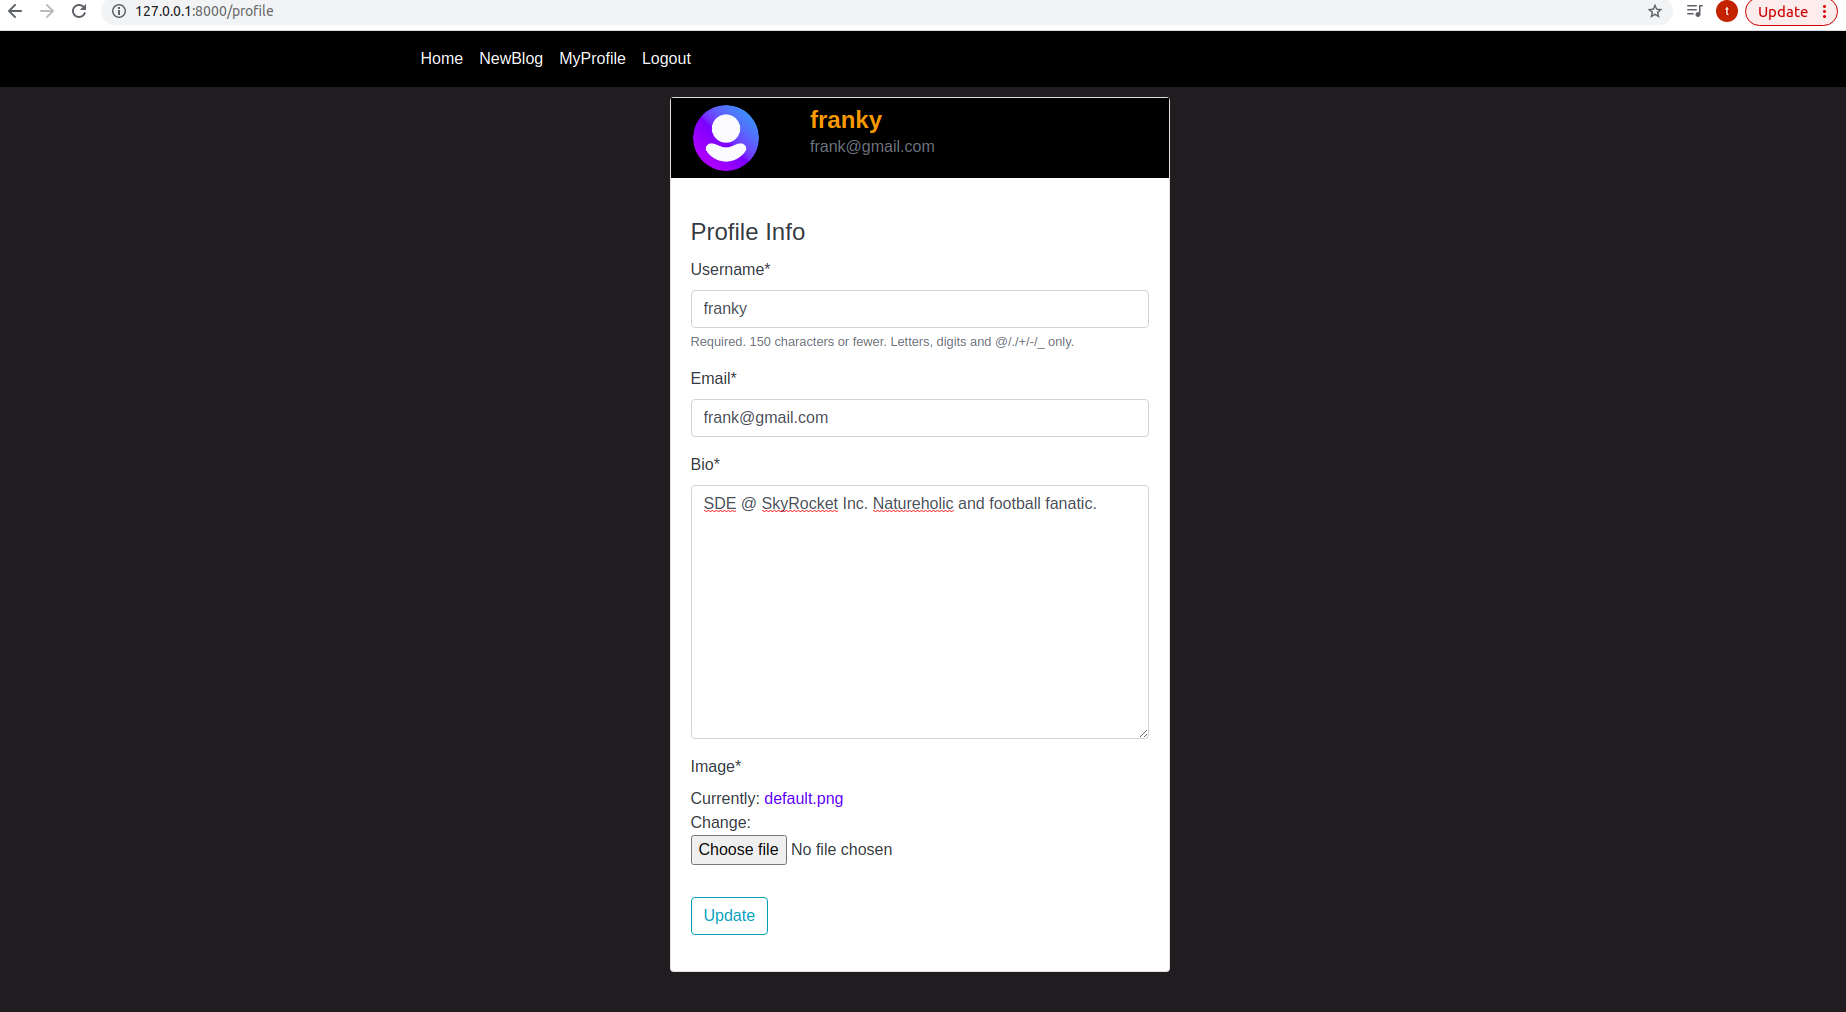Click franky's purple avatar icon

point(725,138)
